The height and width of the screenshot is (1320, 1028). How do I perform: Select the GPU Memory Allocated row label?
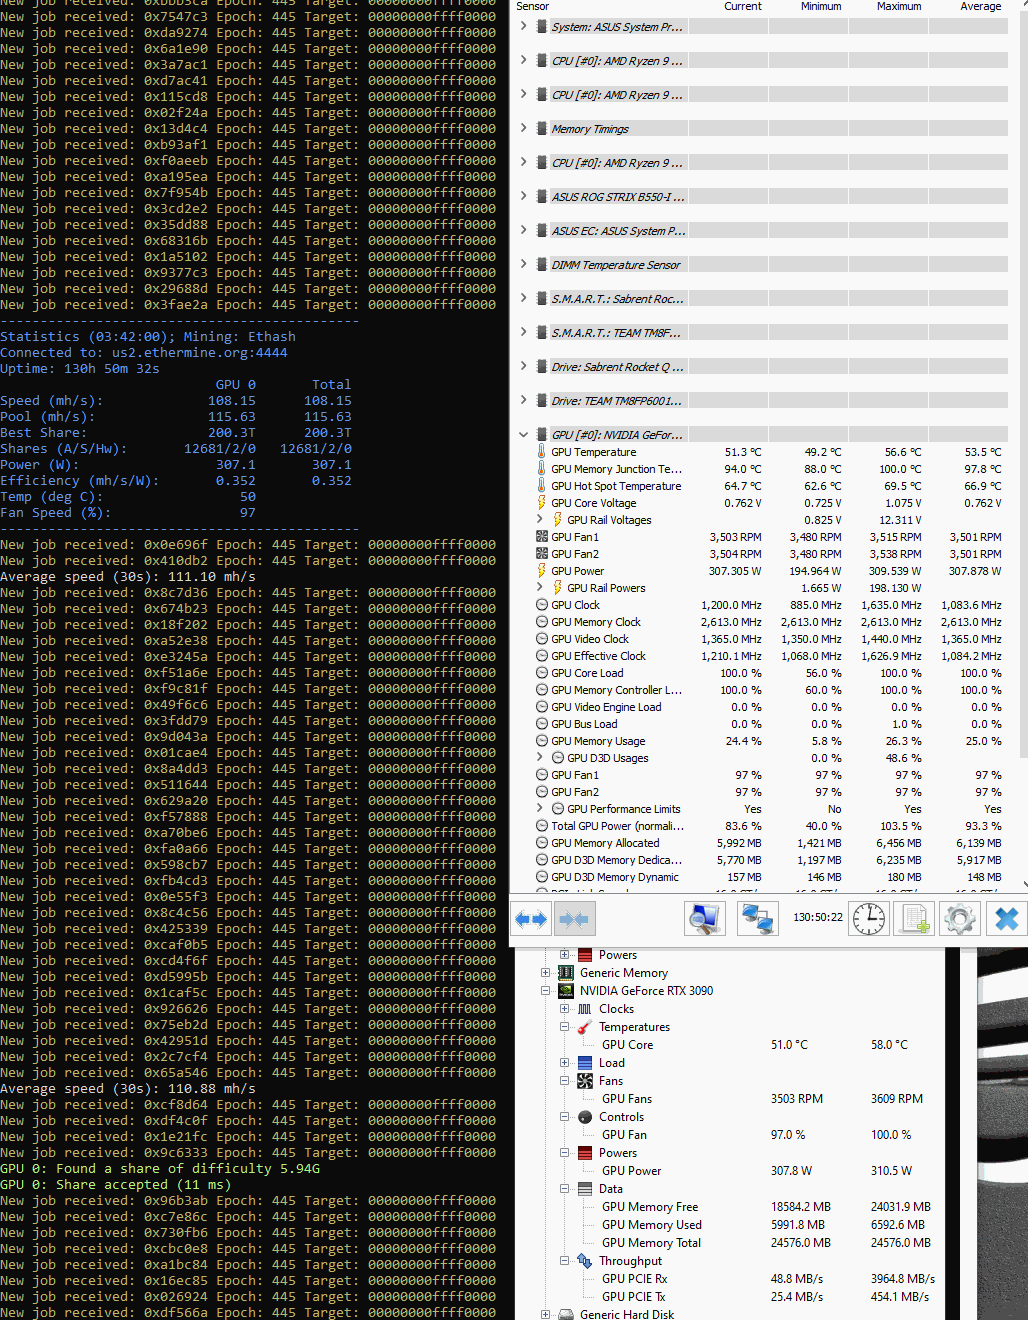(x=605, y=843)
